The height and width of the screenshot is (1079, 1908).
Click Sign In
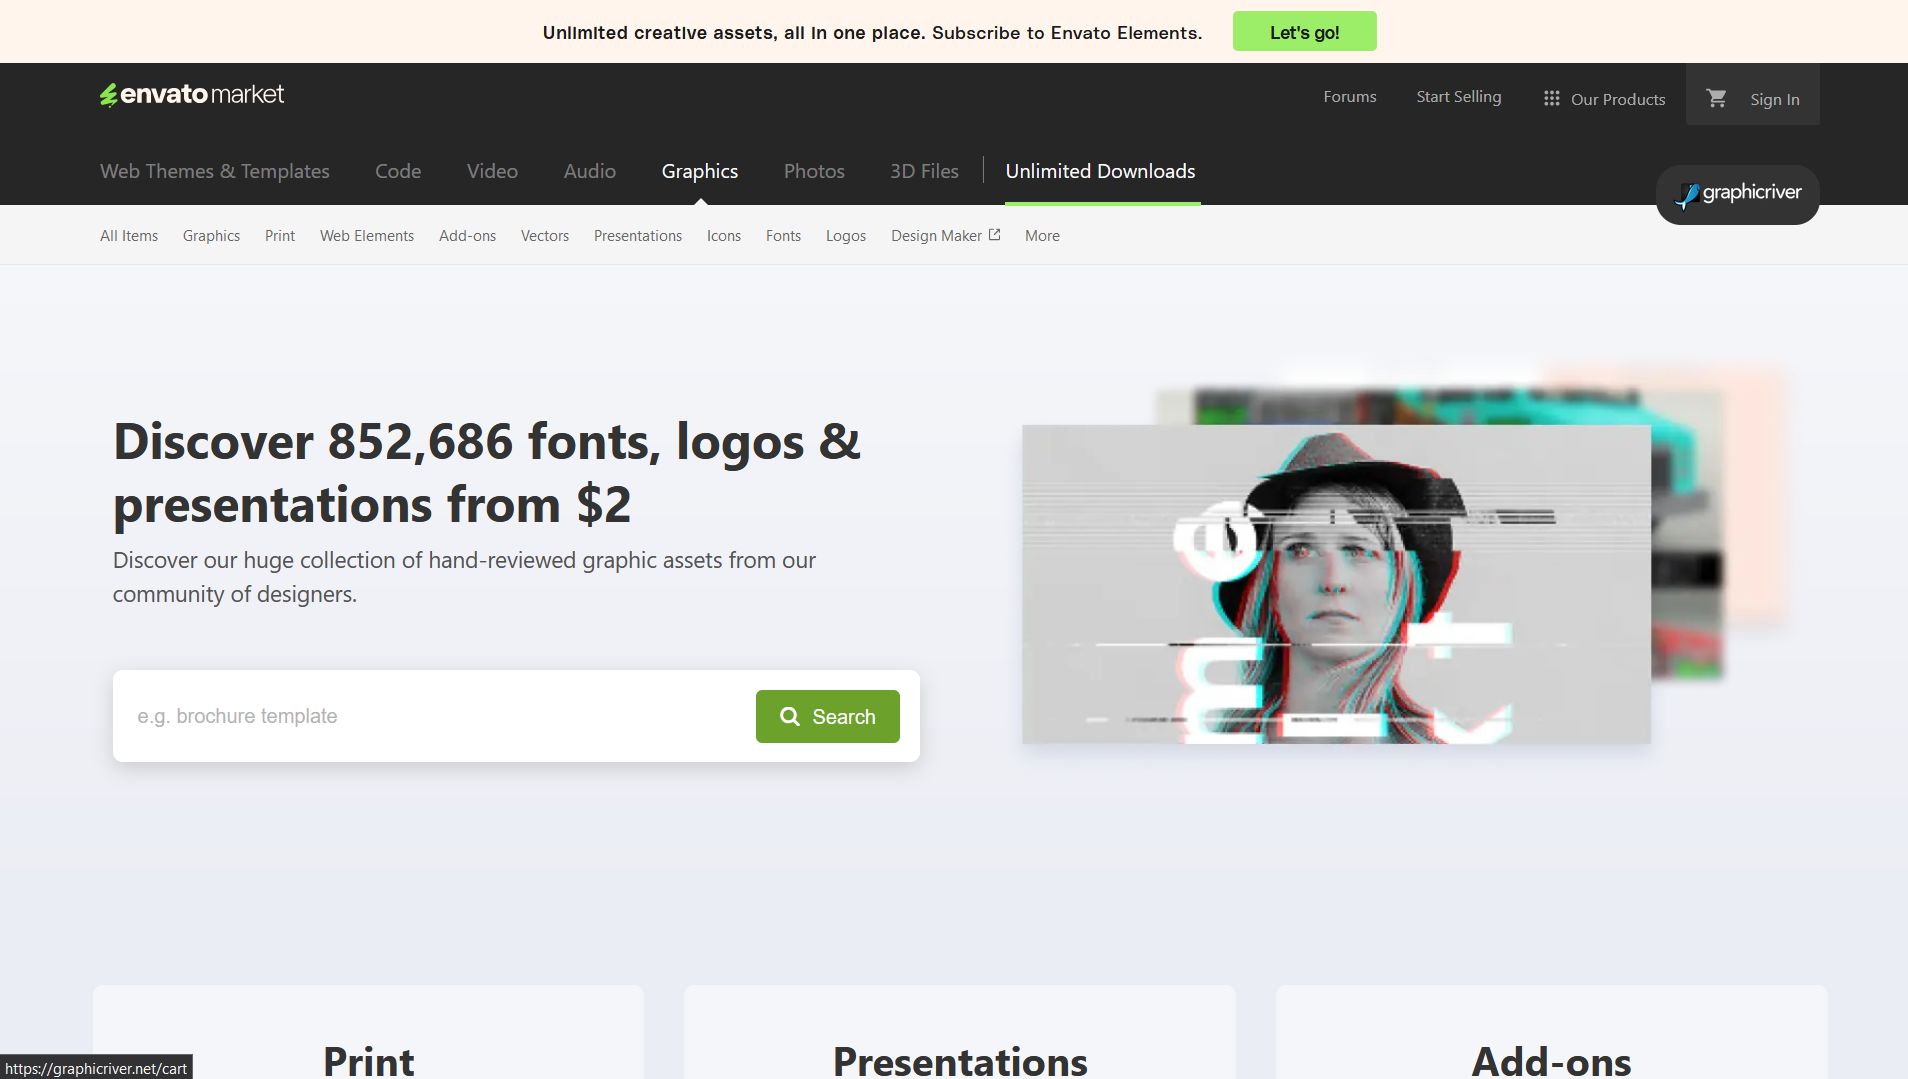tap(1774, 98)
